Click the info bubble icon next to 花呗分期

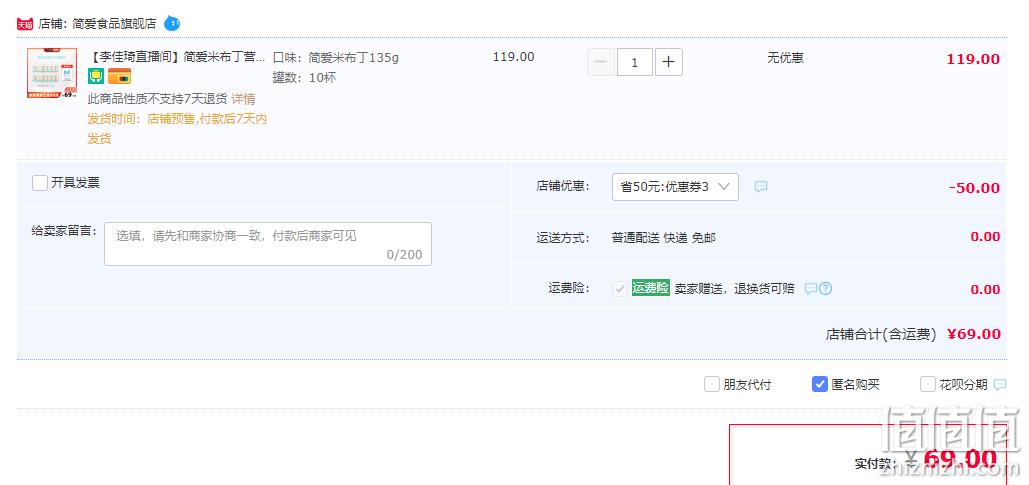pos(999,385)
